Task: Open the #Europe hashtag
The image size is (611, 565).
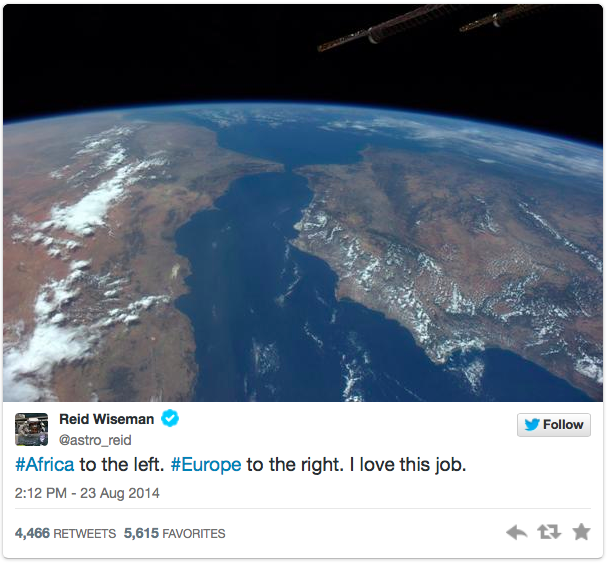Action: click(205, 466)
